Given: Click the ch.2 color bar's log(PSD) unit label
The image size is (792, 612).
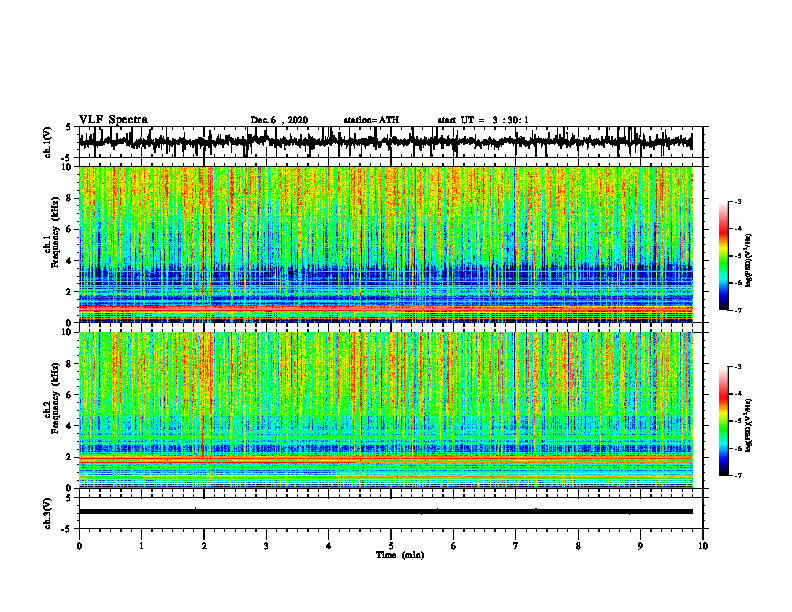Looking at the screenshot, I should [749, 425].
